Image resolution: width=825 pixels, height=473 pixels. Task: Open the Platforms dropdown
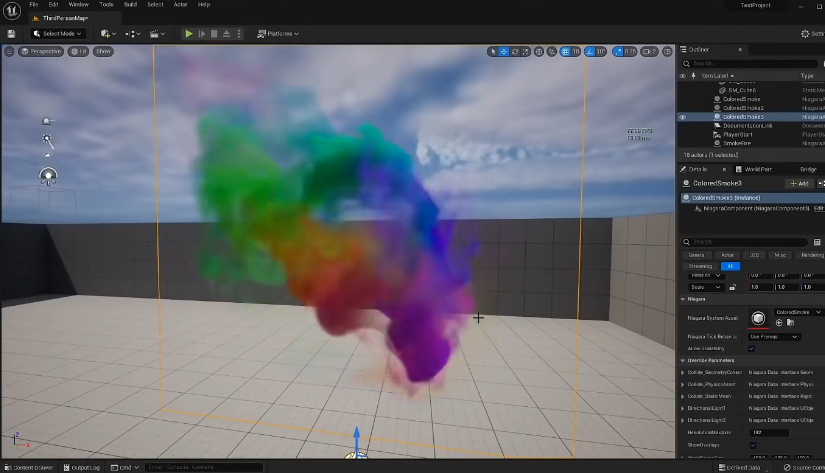pyautogui.click(x=278, y=34)
